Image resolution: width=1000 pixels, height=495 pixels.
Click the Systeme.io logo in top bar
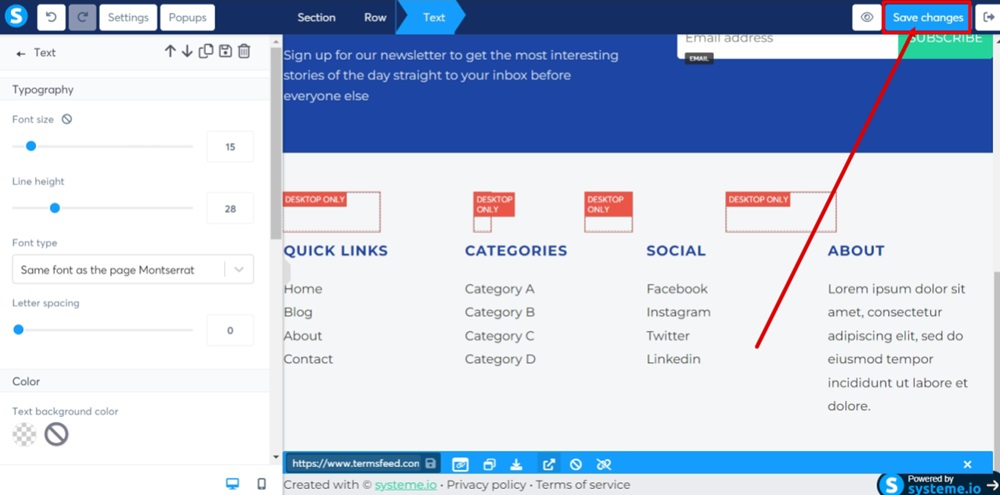(16, 17)
